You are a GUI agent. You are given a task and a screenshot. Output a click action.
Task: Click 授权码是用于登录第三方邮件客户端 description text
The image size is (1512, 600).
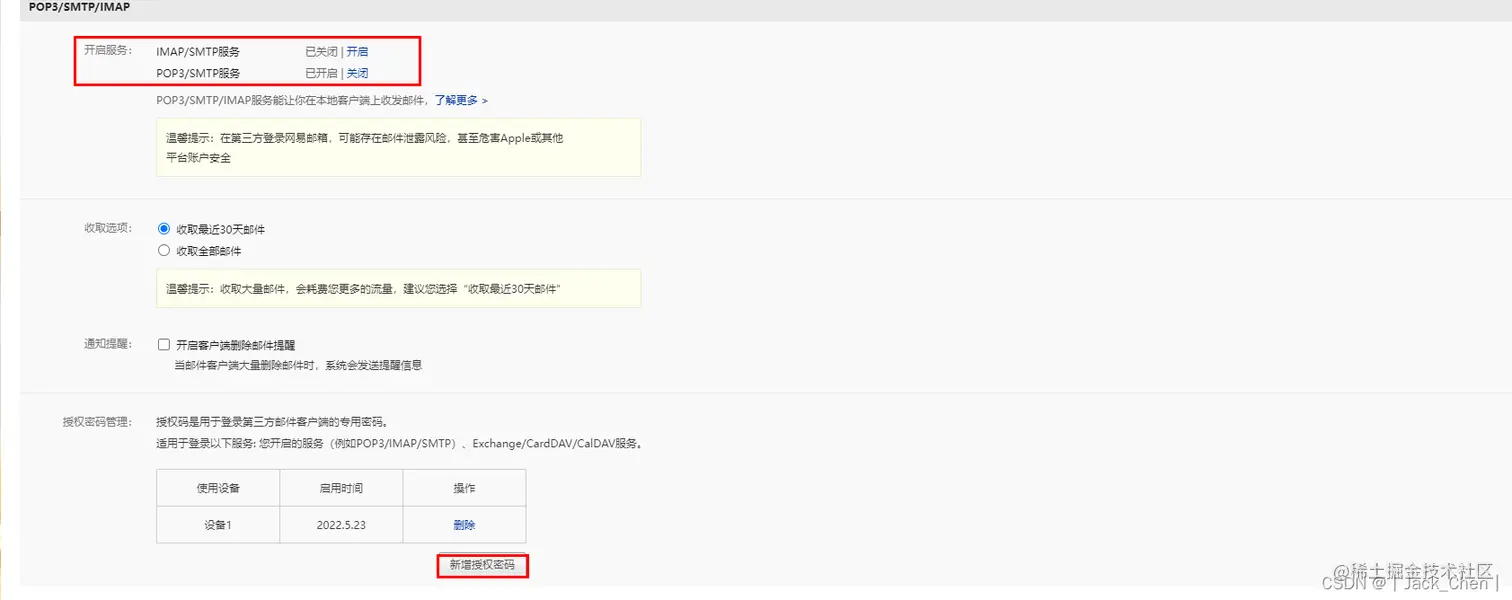pos(271,422)
